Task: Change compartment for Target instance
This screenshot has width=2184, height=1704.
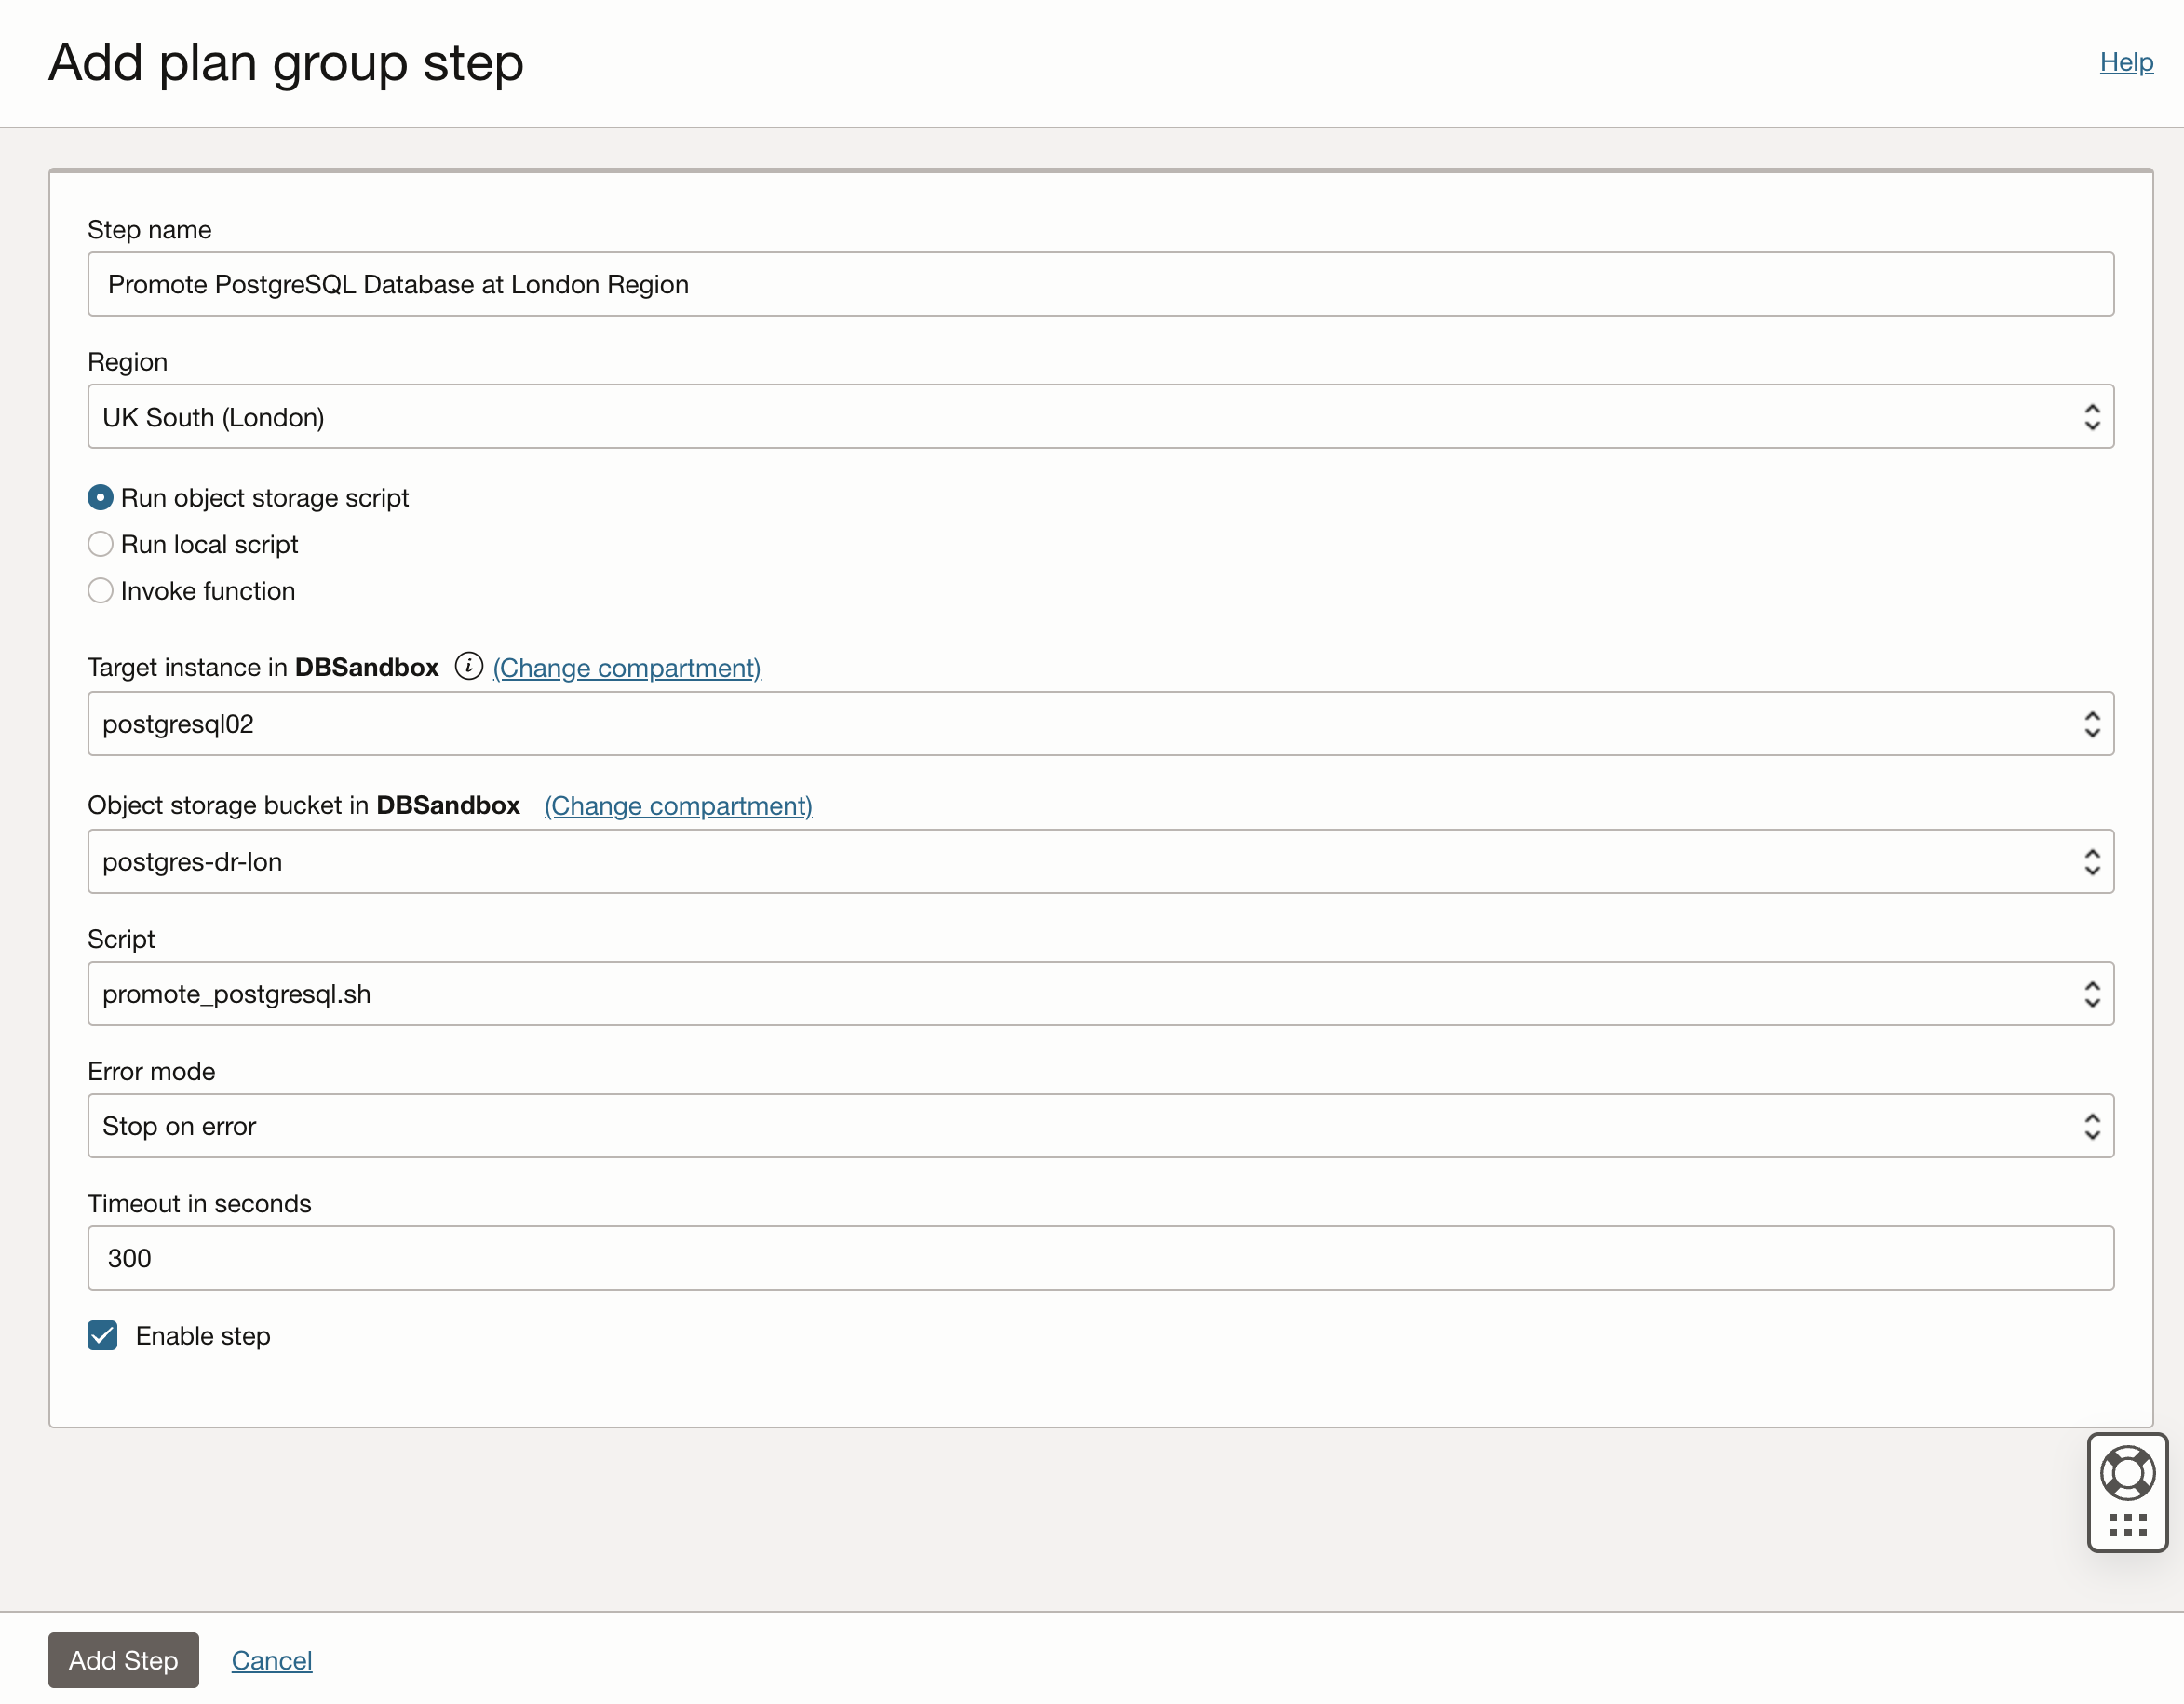Action: [627, 668]
